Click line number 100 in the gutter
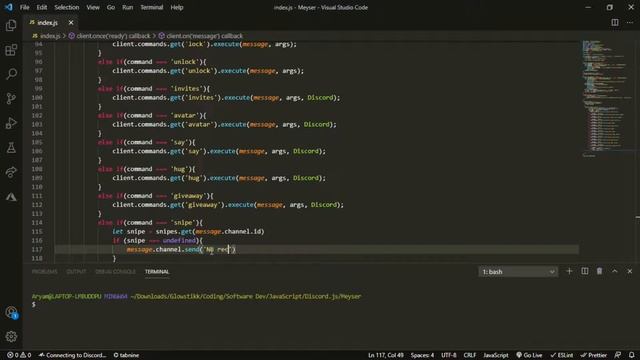Screen dimensions: 640x360 [x=37, y=98]
